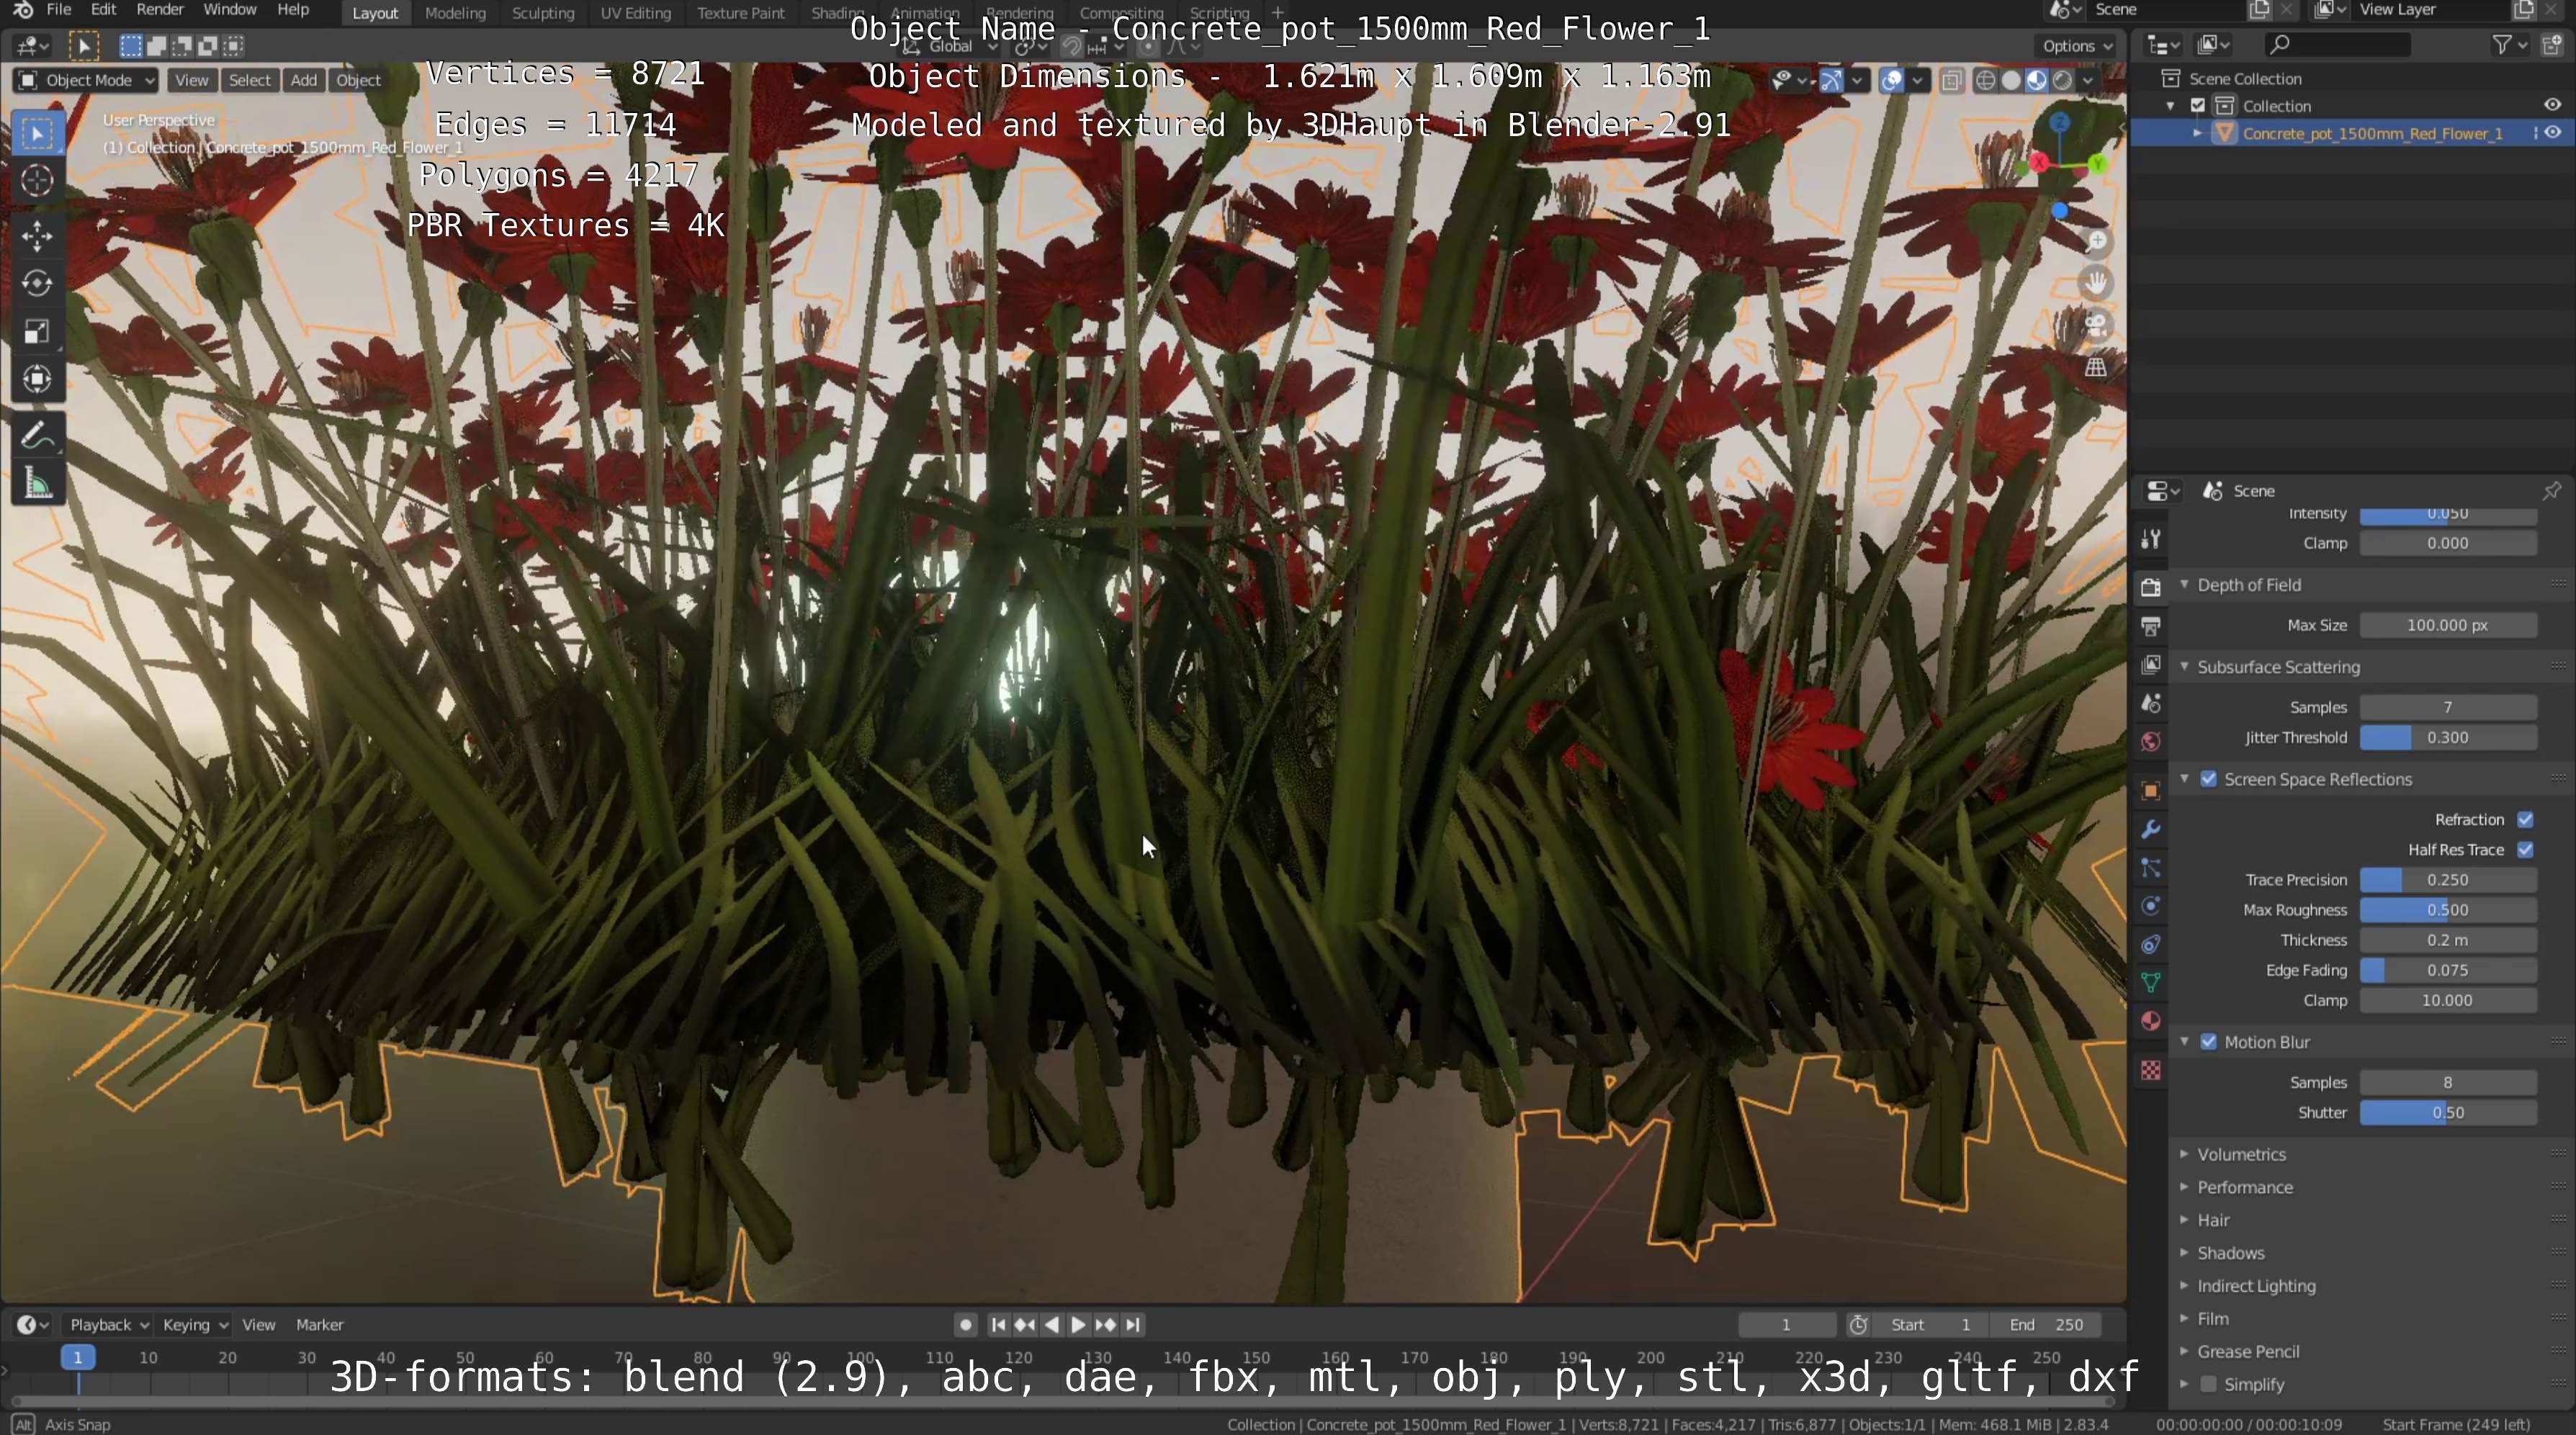Open the Output properties tab
The image size is (2576, 1435).
(2151, 626)
